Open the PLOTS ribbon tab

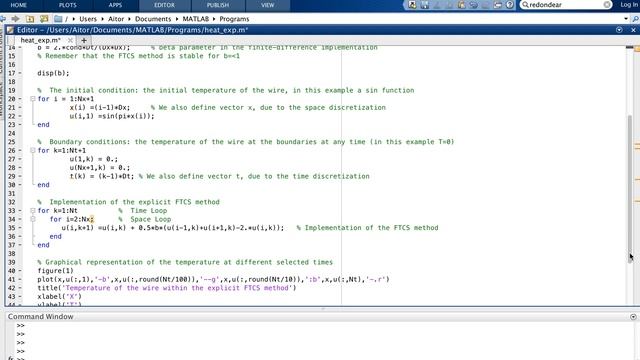pos(67,5)
